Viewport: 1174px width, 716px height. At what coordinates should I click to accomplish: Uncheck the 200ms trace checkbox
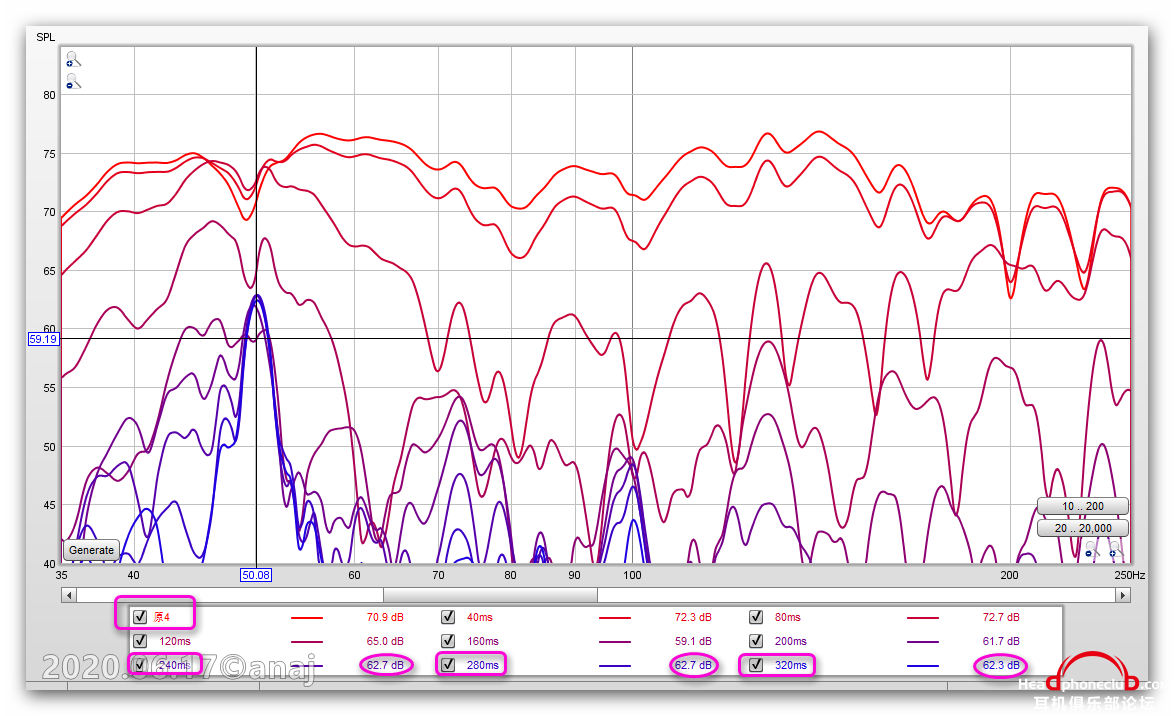tap(756, 641)
